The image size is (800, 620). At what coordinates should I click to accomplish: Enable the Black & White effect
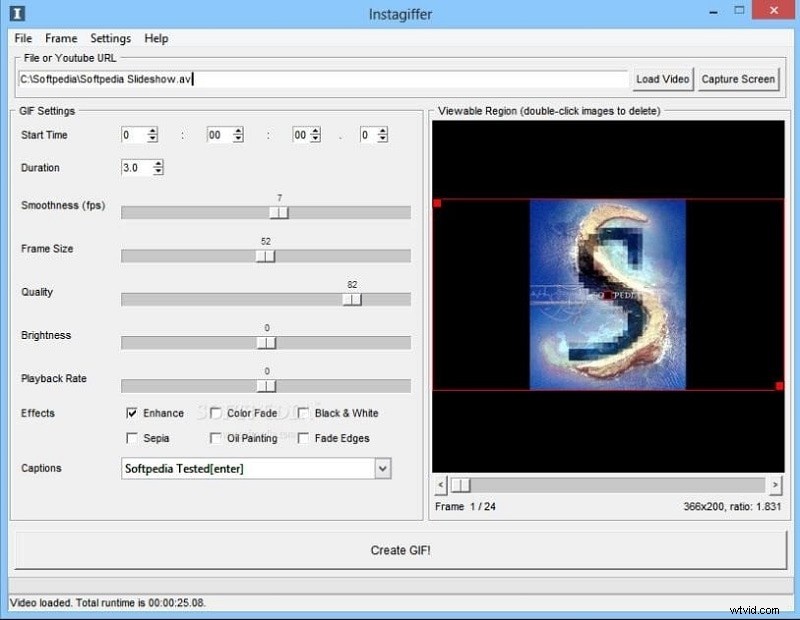tap(304, 412)
